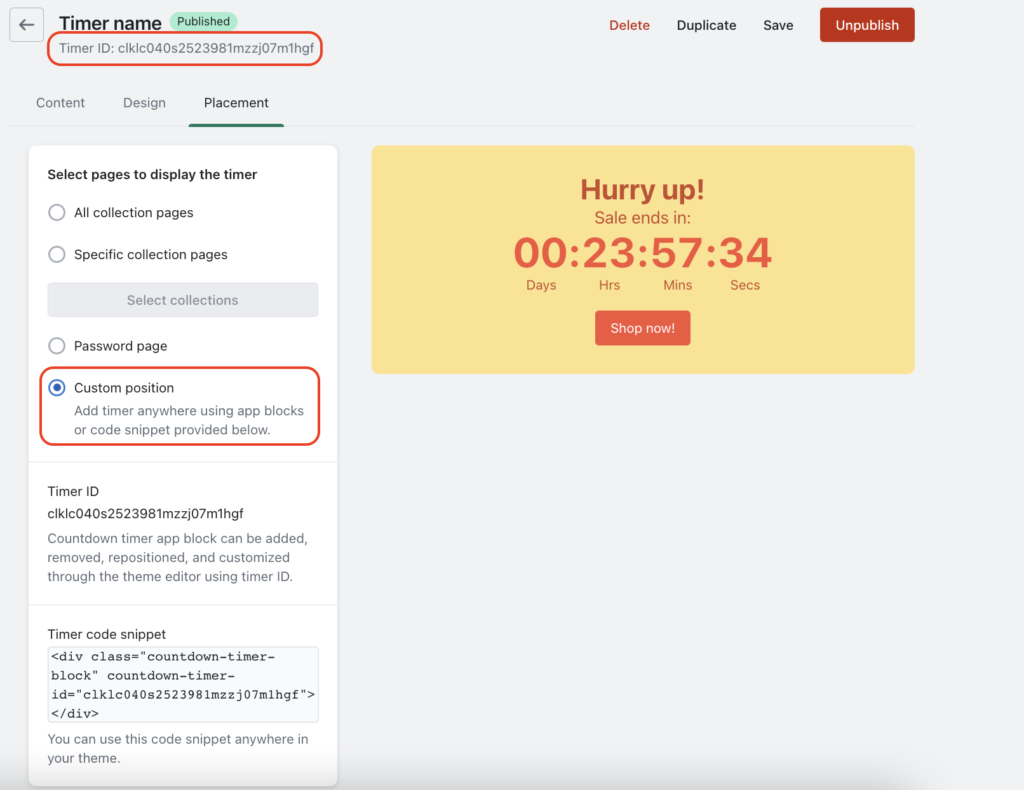The width and height of the screenshot is (1024, 790).
Task: Choose All collection pages option
Action: click(x=57, y=213)
